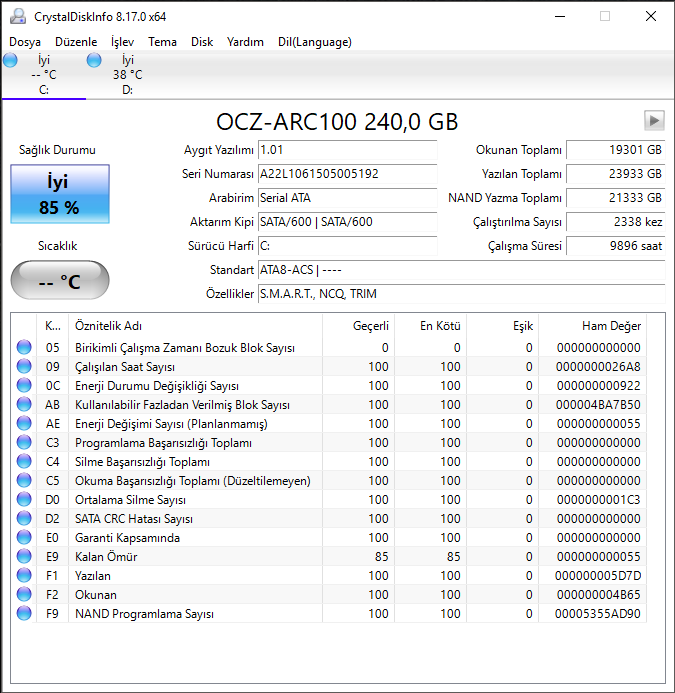Open the Düzenle menu

tap(76, 42)
